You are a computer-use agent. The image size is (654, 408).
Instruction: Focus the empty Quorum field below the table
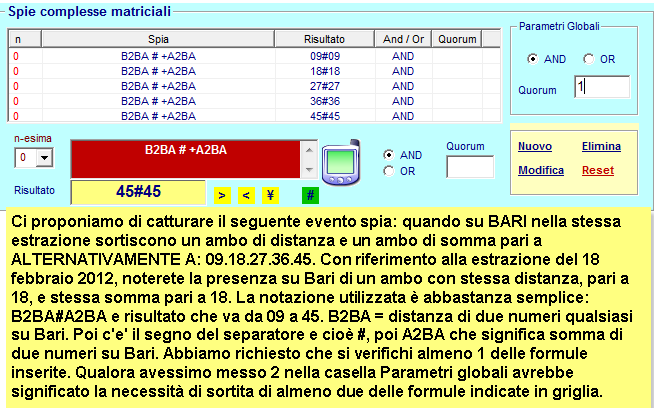click(470, 167)
